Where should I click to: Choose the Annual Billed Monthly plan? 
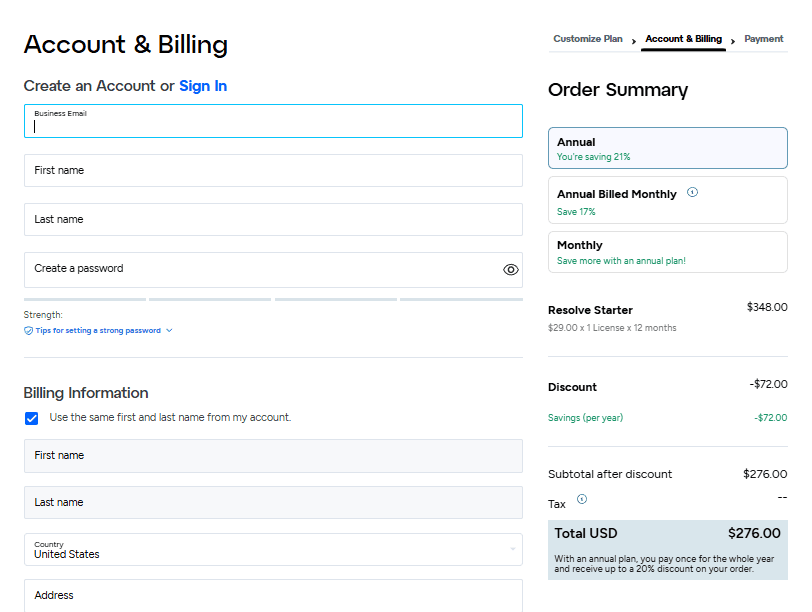[667, 200]
